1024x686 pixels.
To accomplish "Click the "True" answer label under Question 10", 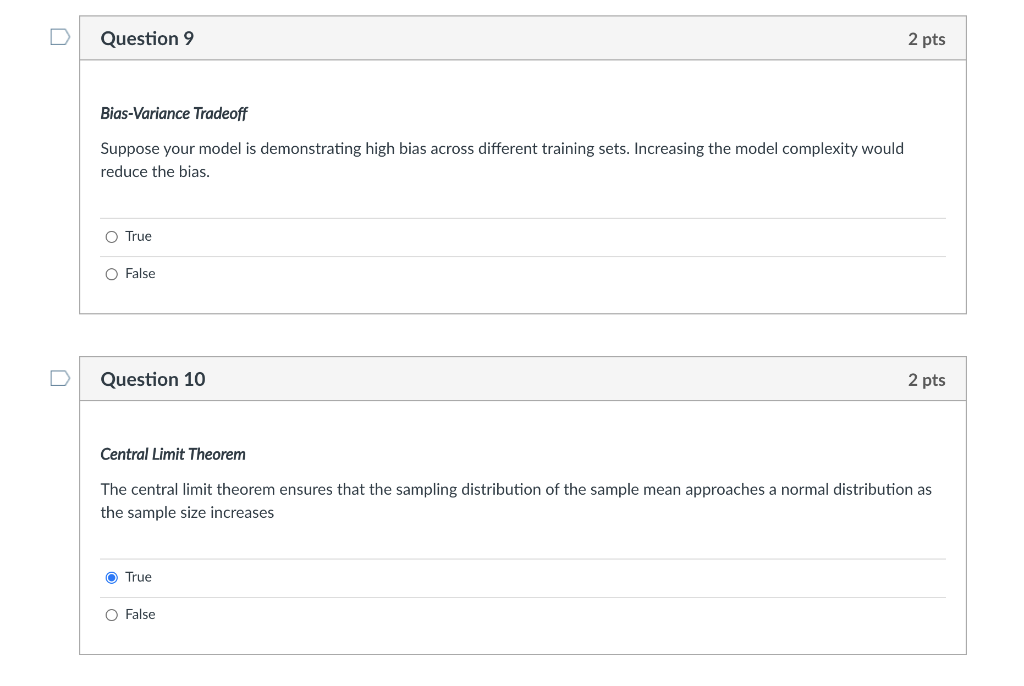I will pyautogui.click(x=138, y=577).
